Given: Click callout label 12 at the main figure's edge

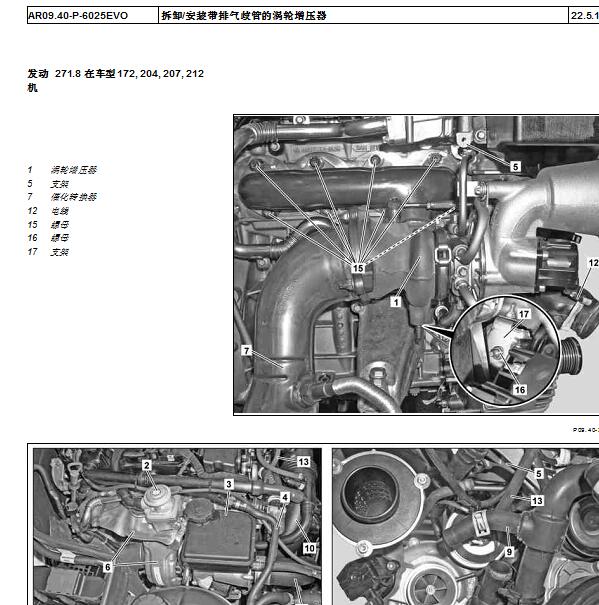Looking at the screenshot, I should coord(593,263).
